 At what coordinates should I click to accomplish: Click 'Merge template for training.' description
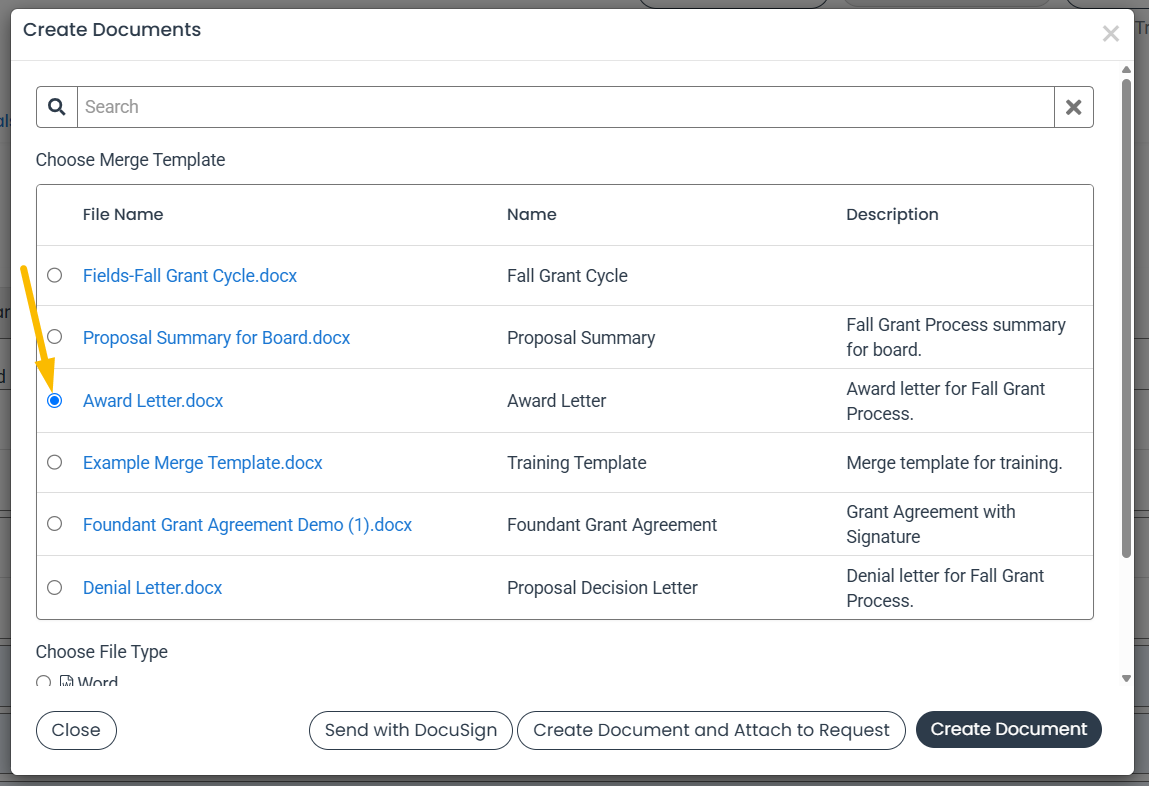[954, 463]
